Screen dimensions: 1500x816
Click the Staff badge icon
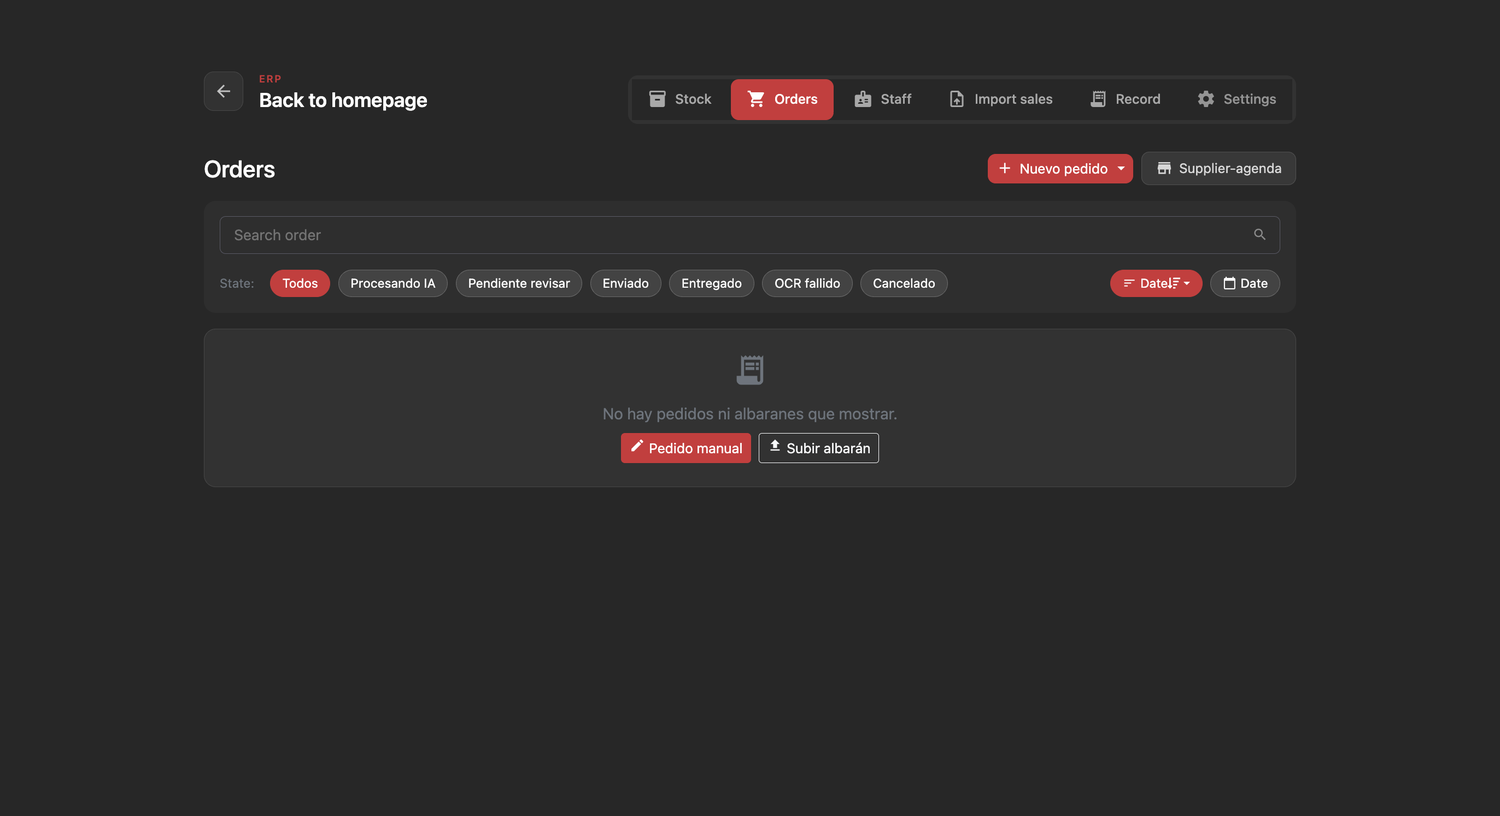[863, 99]
